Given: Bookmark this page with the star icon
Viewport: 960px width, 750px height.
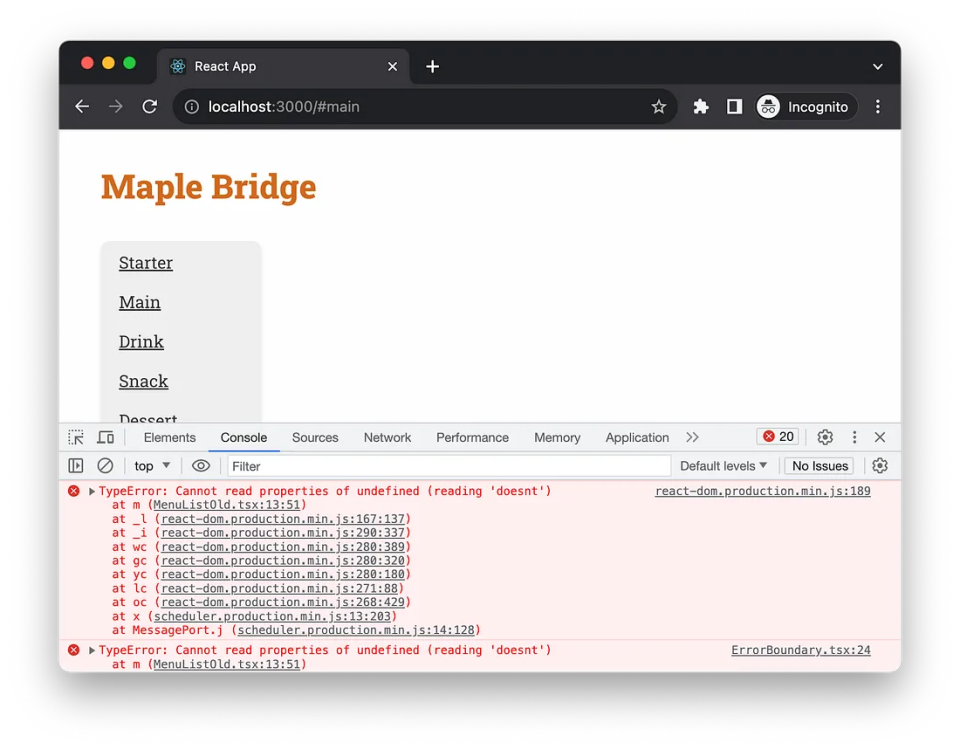Looking at the screenshot, I should pos(659,107).
